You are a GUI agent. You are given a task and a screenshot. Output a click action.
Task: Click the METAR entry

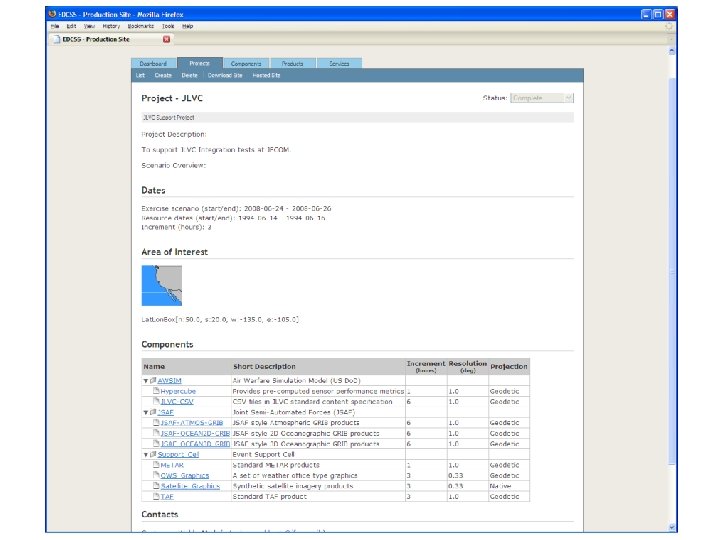[x=172, y=465]
